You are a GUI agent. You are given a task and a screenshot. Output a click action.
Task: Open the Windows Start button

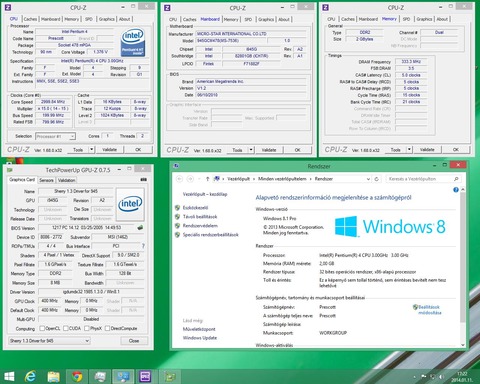(9, 377)
